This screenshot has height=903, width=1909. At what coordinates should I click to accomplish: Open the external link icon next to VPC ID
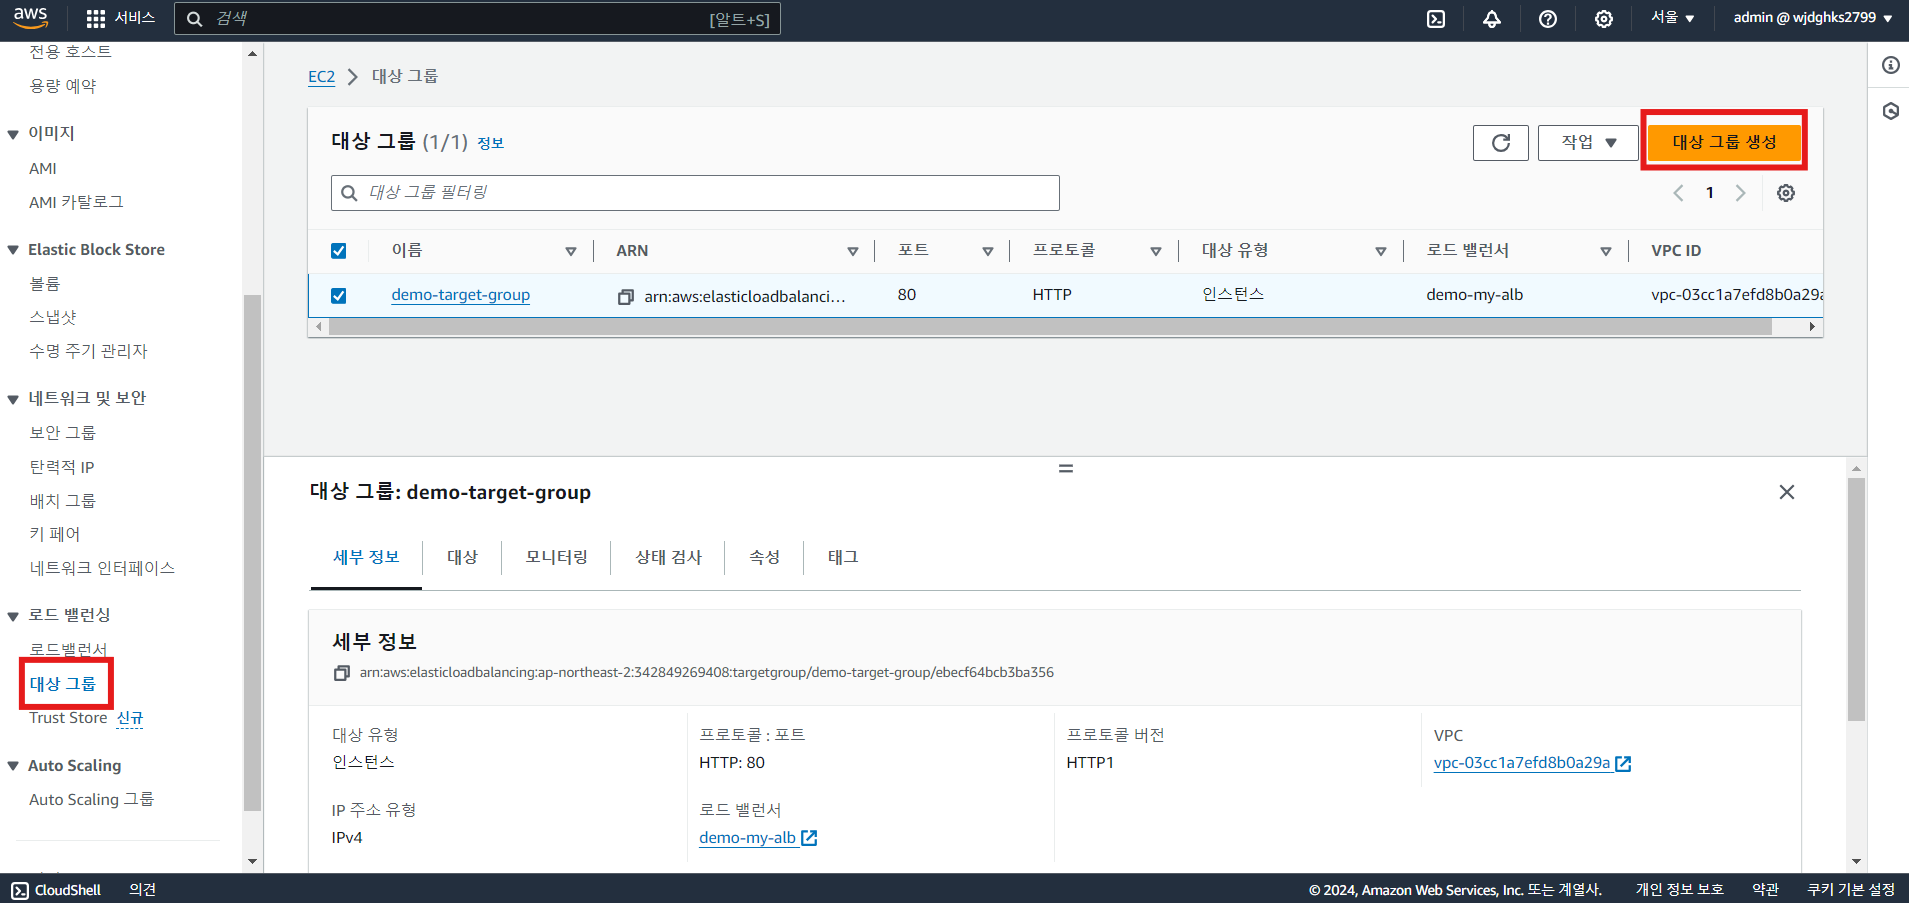coord(1623,764)
